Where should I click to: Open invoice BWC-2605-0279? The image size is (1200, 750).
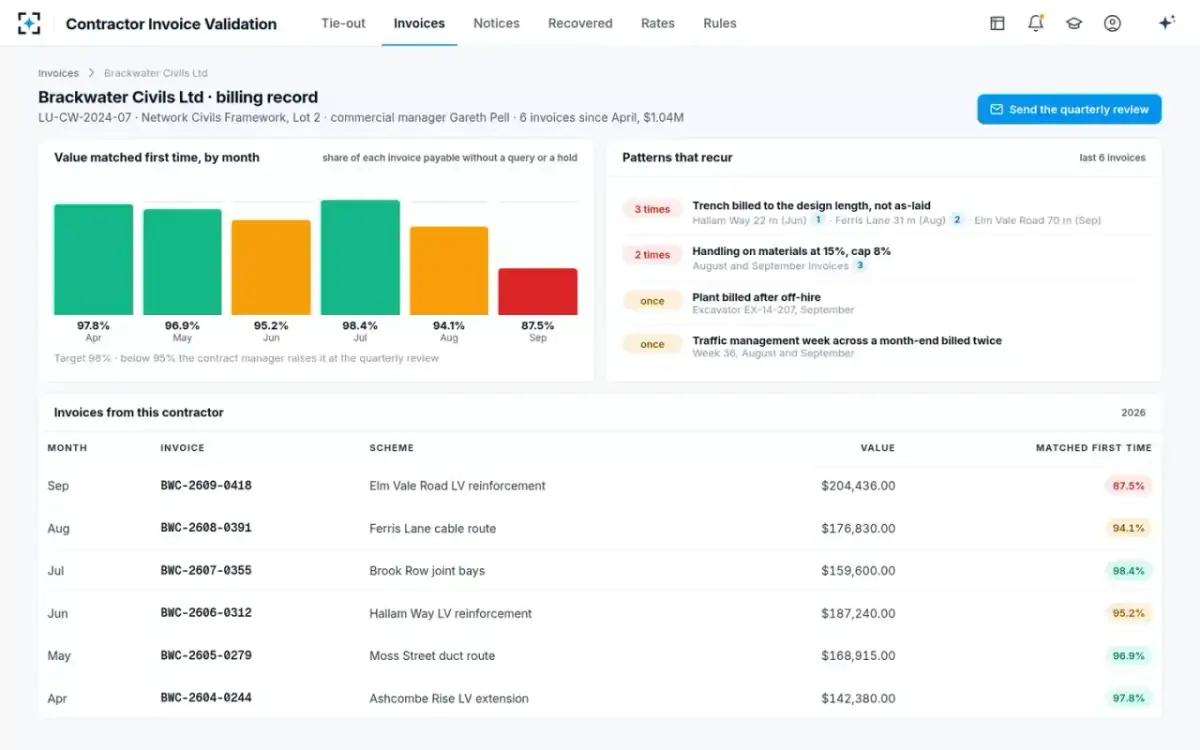[206, 655]
